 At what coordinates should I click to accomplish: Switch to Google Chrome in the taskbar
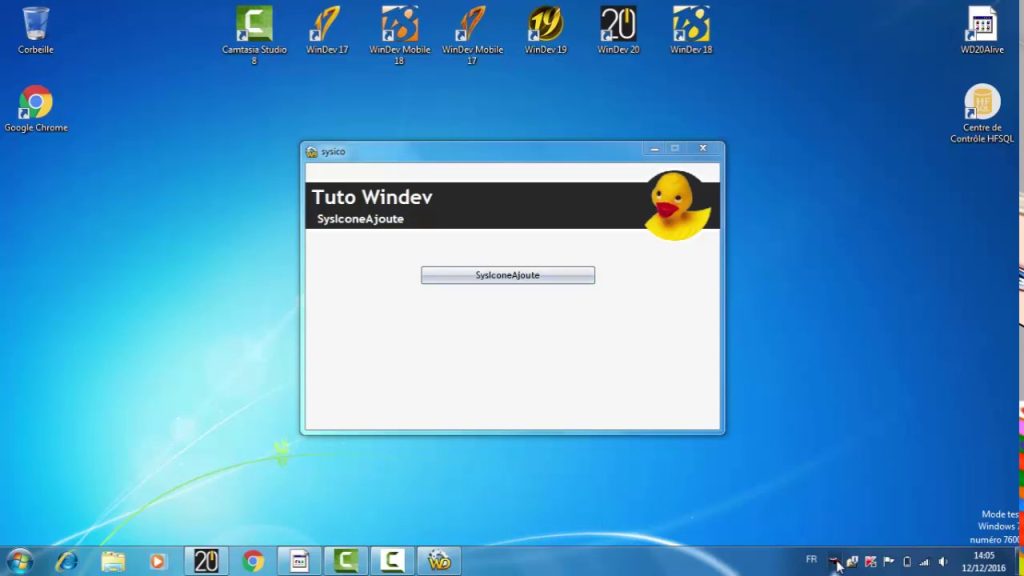pyautogui.click(x=253, y=561)
